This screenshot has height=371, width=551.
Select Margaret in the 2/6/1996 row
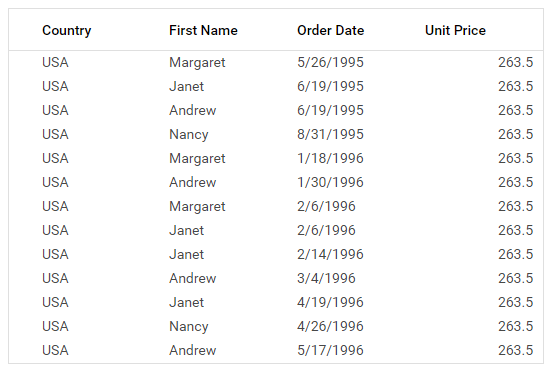pos(197,206)
